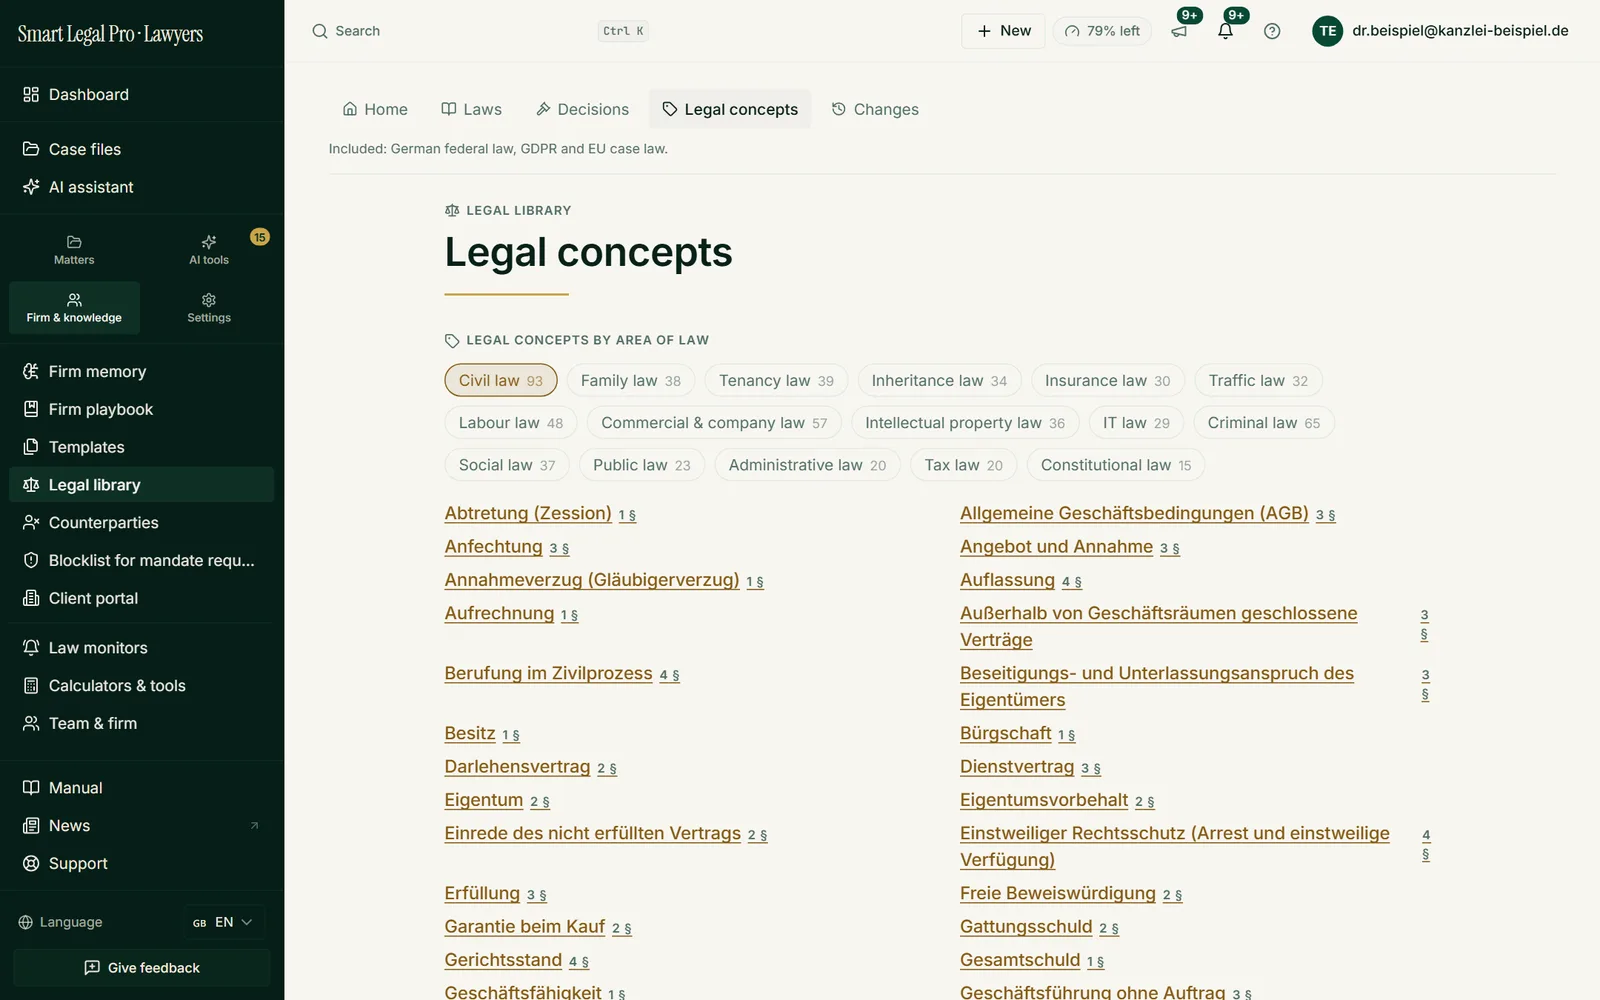This screenshot has width=1600, height=1000.
Task: Filter by Family law chip
Action: 631,381
